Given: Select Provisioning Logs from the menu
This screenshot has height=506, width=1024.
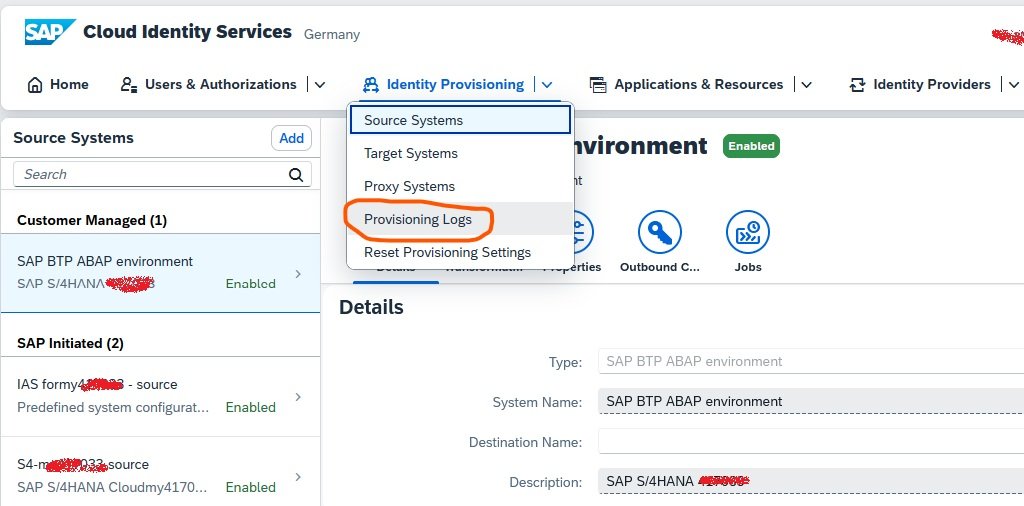Looking at the screenshot, I should point(417,219).
